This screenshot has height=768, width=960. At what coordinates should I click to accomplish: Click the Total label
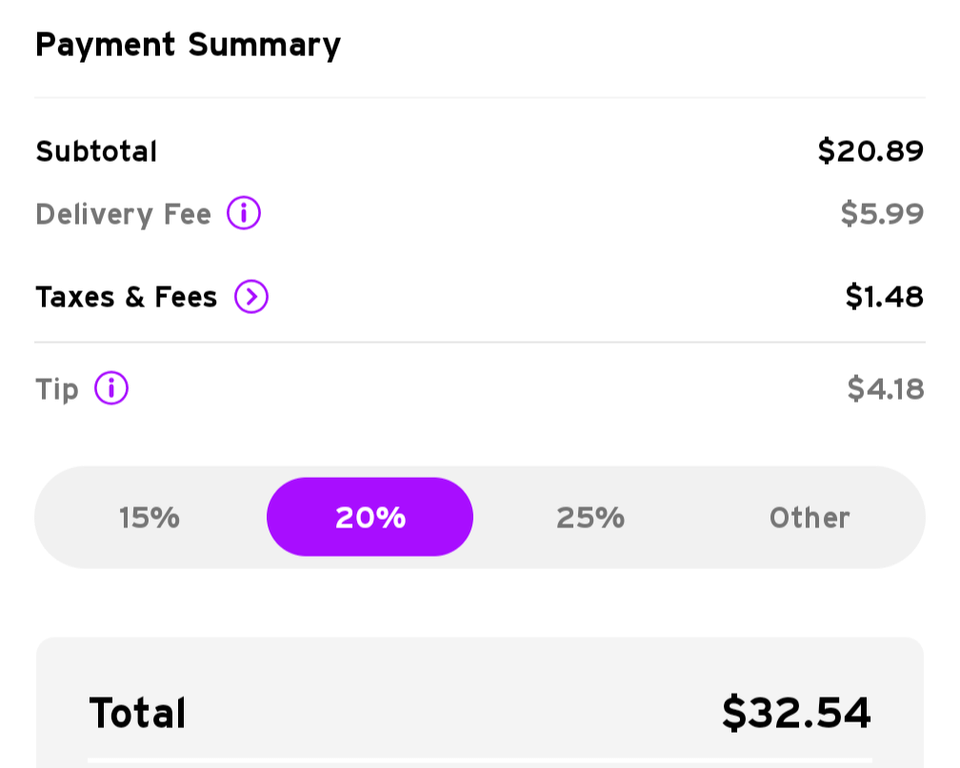[x=137, y=713]
